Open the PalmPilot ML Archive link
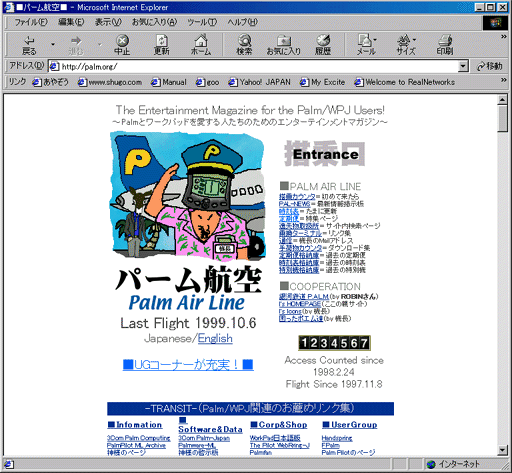 point(136,445)
